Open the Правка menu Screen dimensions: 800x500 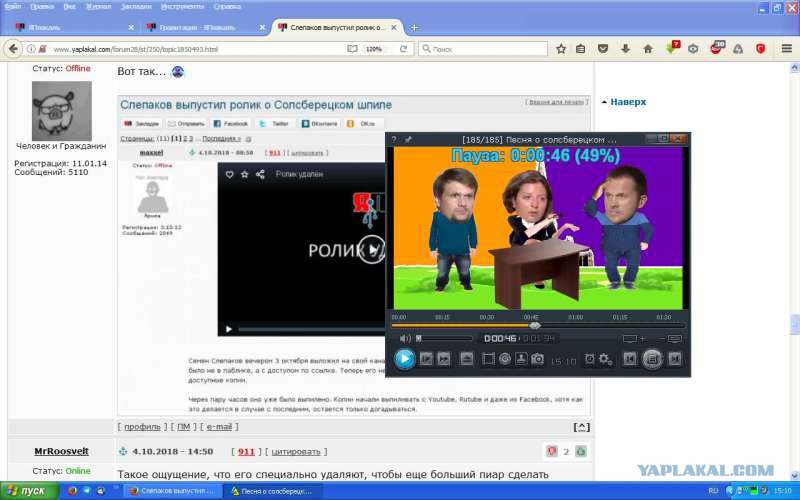(x=42, y=7)
